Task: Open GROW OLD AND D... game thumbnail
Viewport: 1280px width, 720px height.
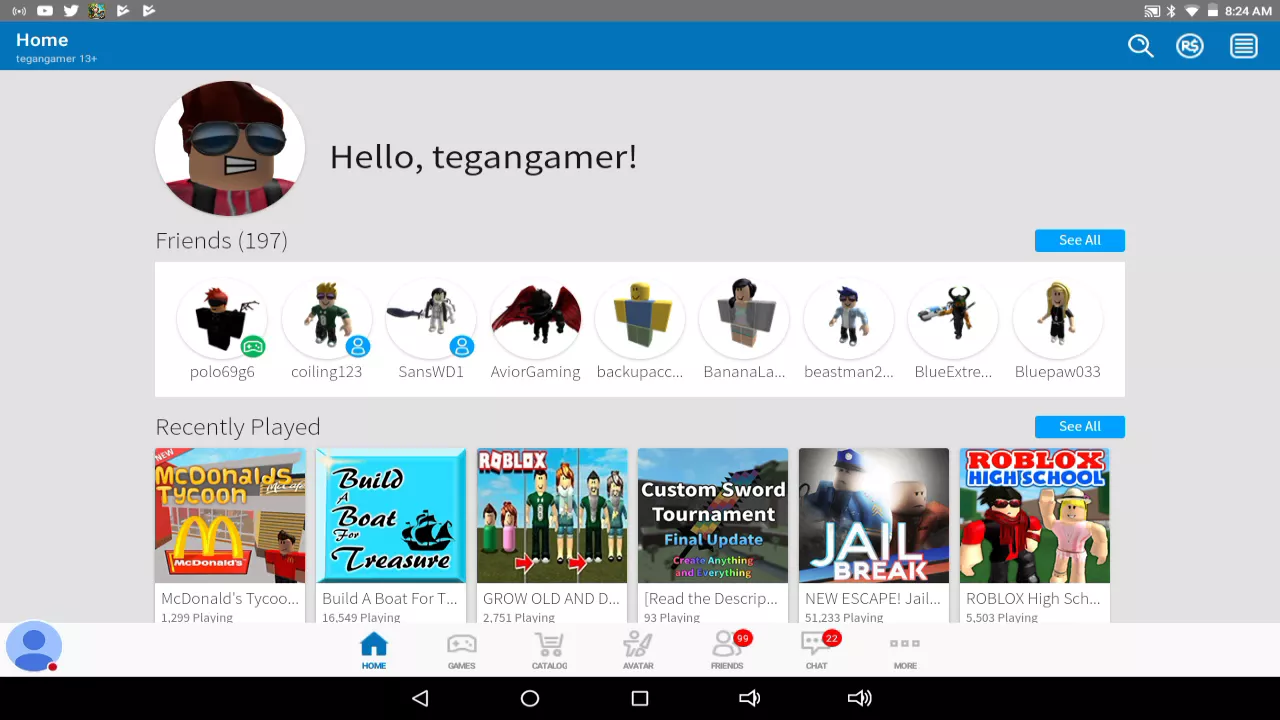Action: 552,515
